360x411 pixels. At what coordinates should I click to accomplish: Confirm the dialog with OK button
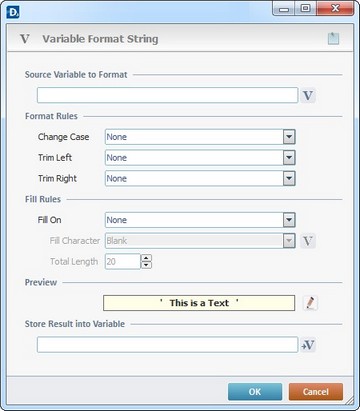[x=255, y=392]
